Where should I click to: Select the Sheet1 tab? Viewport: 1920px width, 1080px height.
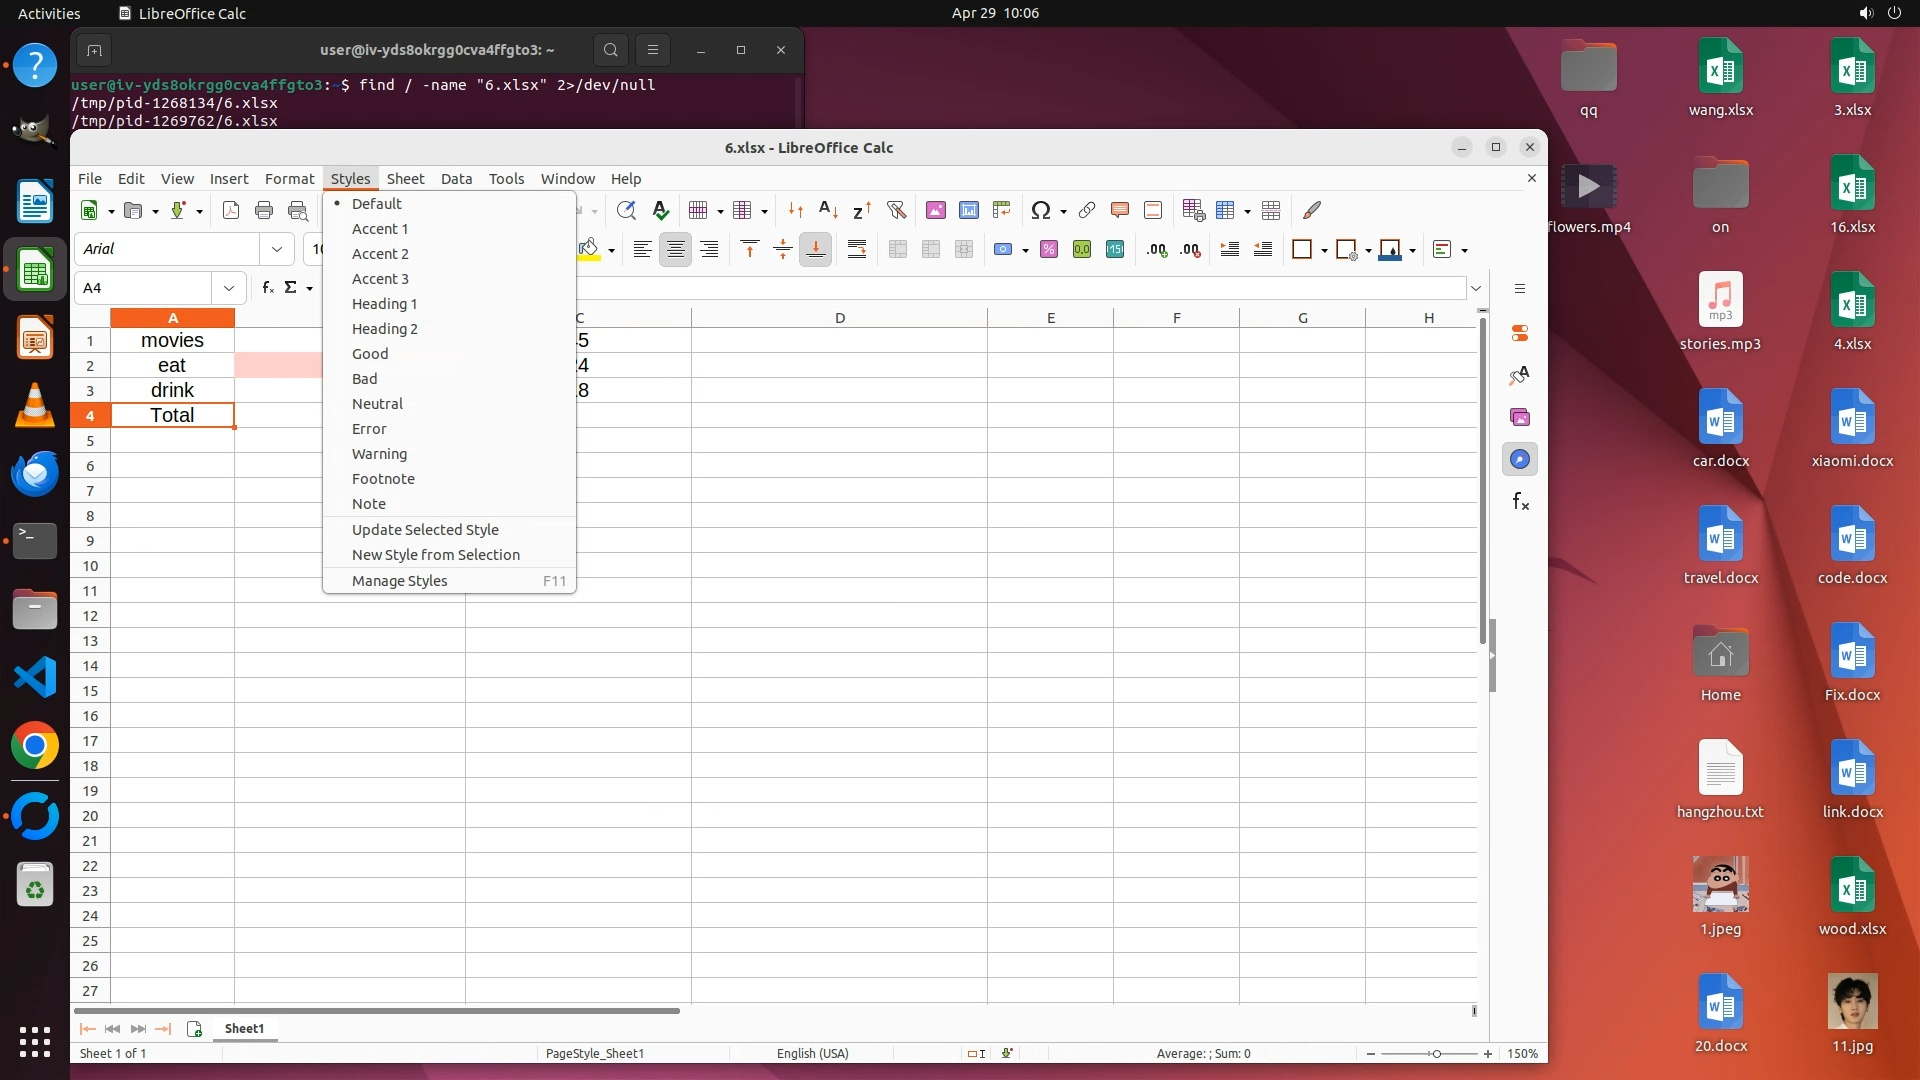tap(244, 1028)
